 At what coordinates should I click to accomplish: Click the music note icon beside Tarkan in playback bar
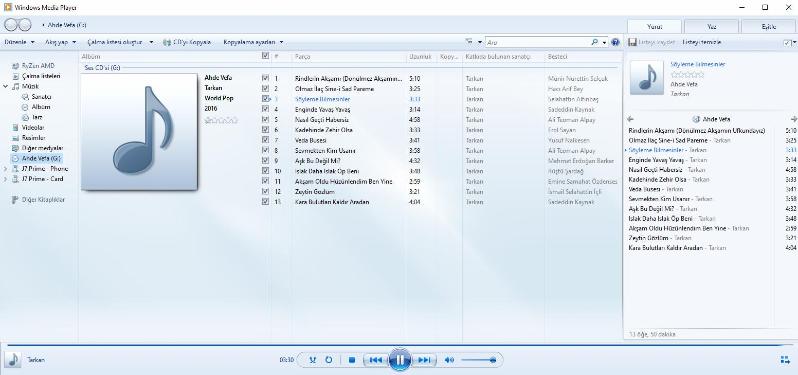(x=14, y=360)
